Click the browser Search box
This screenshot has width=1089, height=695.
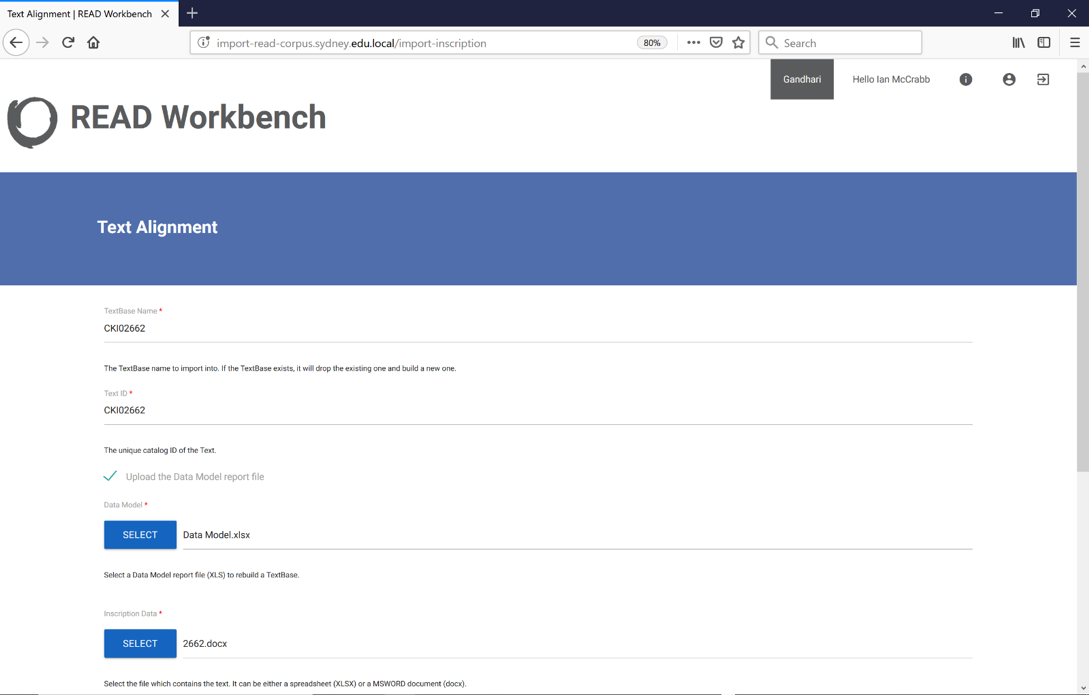tap(840, 42)
